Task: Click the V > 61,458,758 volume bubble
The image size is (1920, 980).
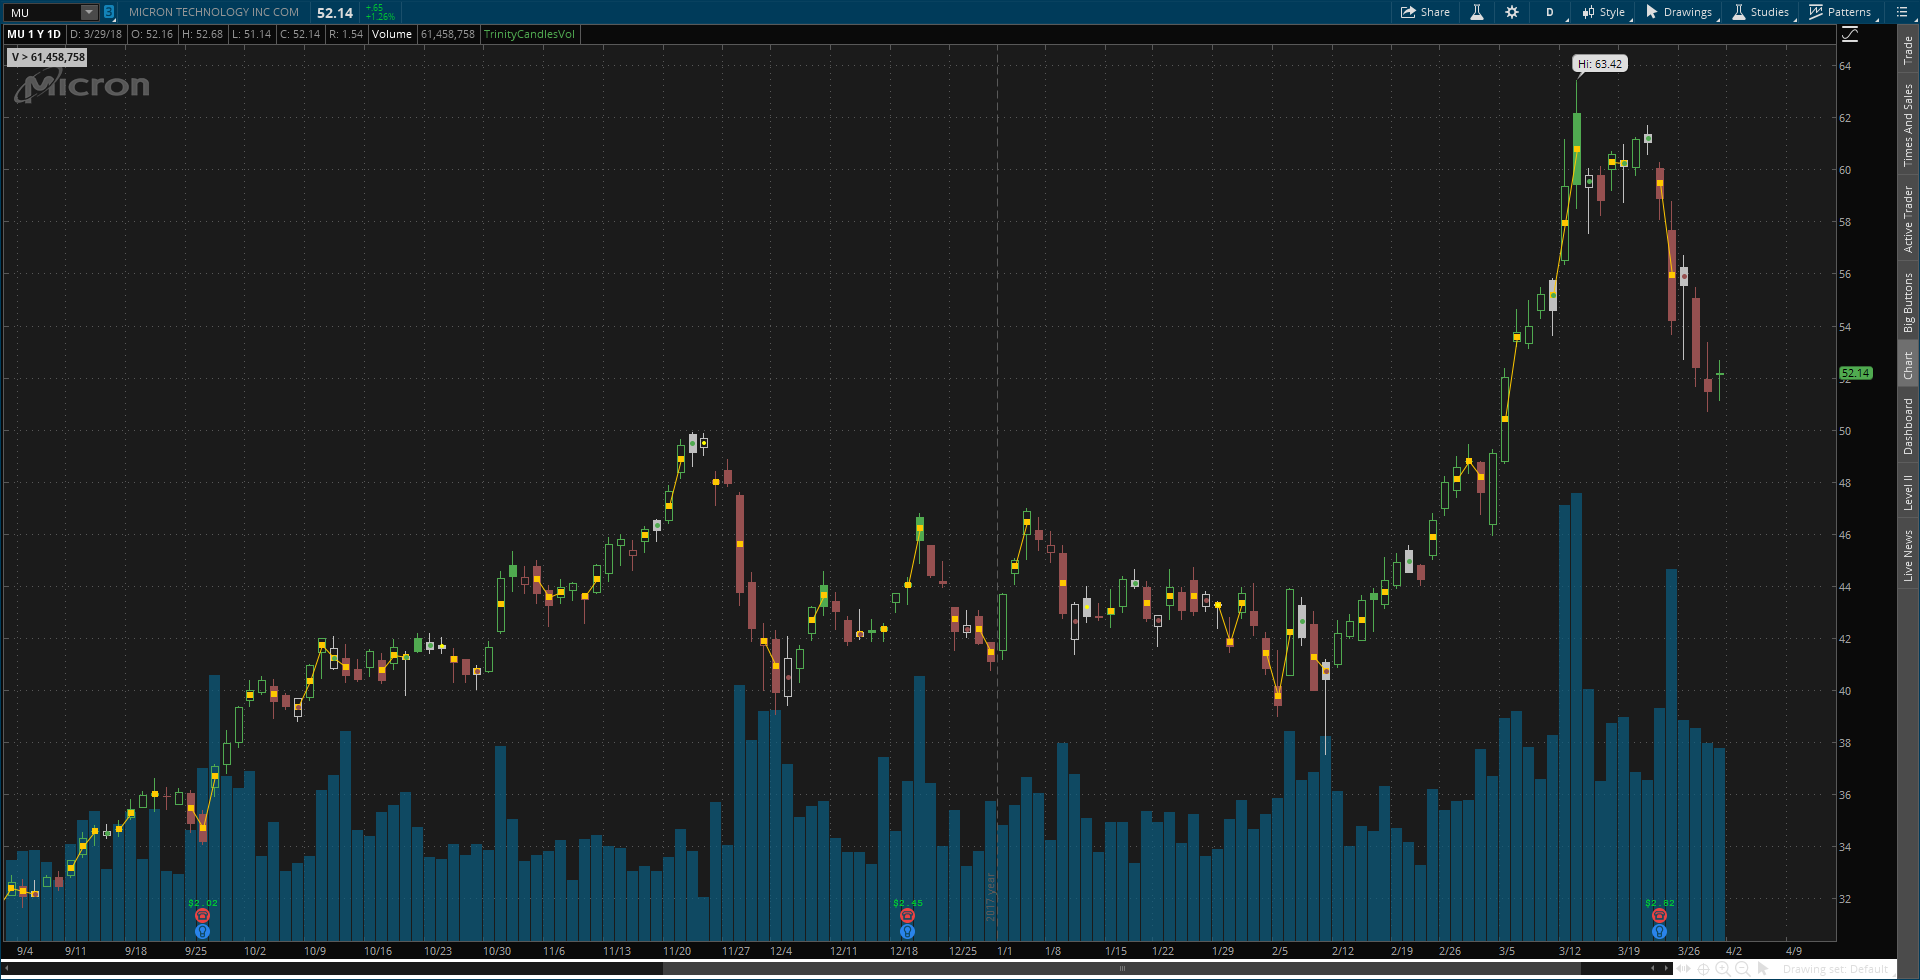Action: coord(48,57)
